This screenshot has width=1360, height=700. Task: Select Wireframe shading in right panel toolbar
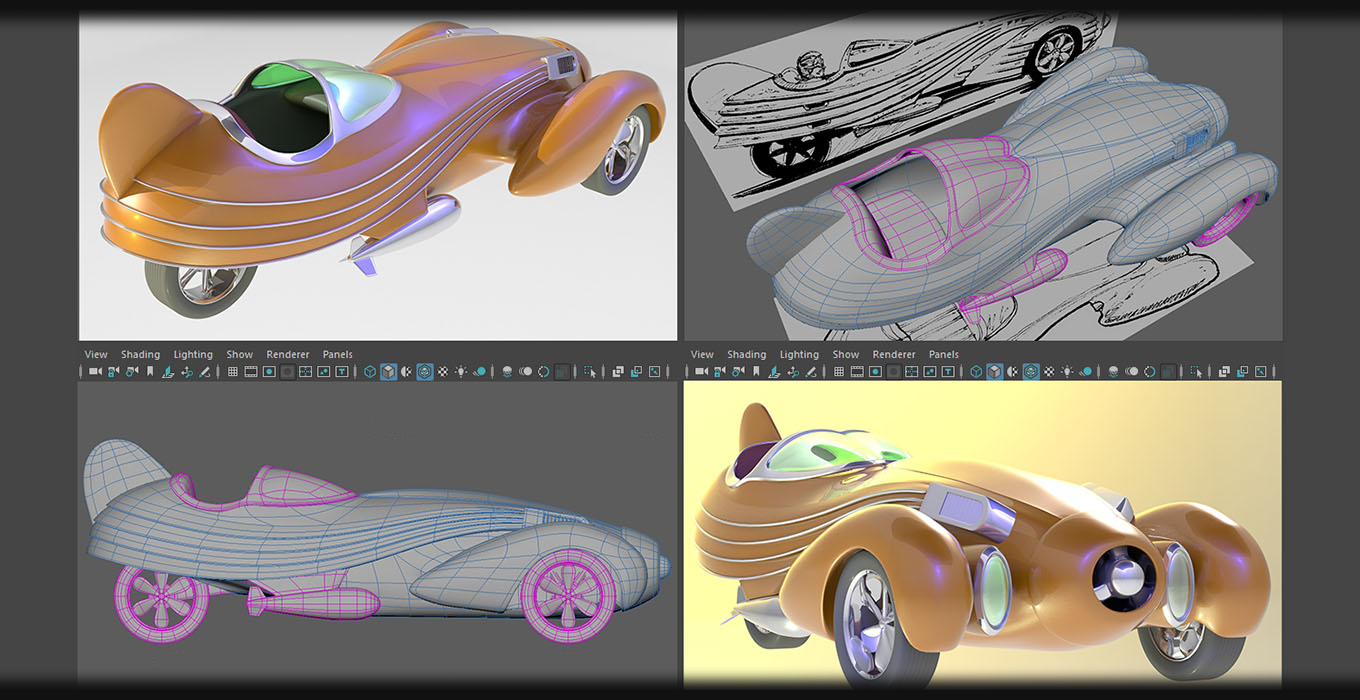click(x=976, y=371)
